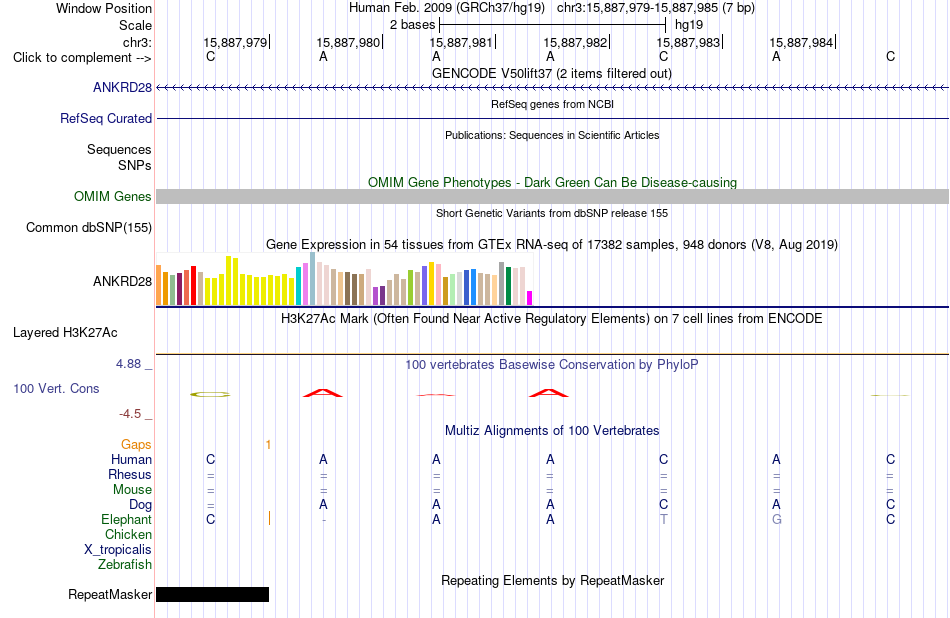The width and height of the screenshot is (950, 618).
Task: Click the ANKRD28 GTEx expression label
Action: point(122,281)
